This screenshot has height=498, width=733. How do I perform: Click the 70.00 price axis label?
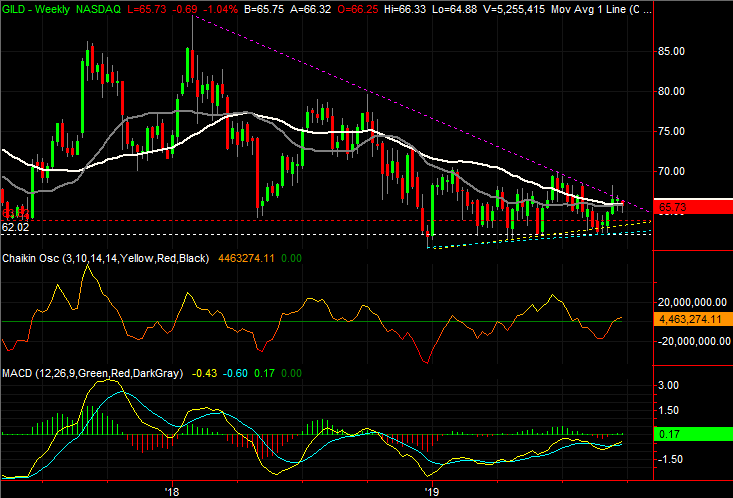(x=671, y=172)
